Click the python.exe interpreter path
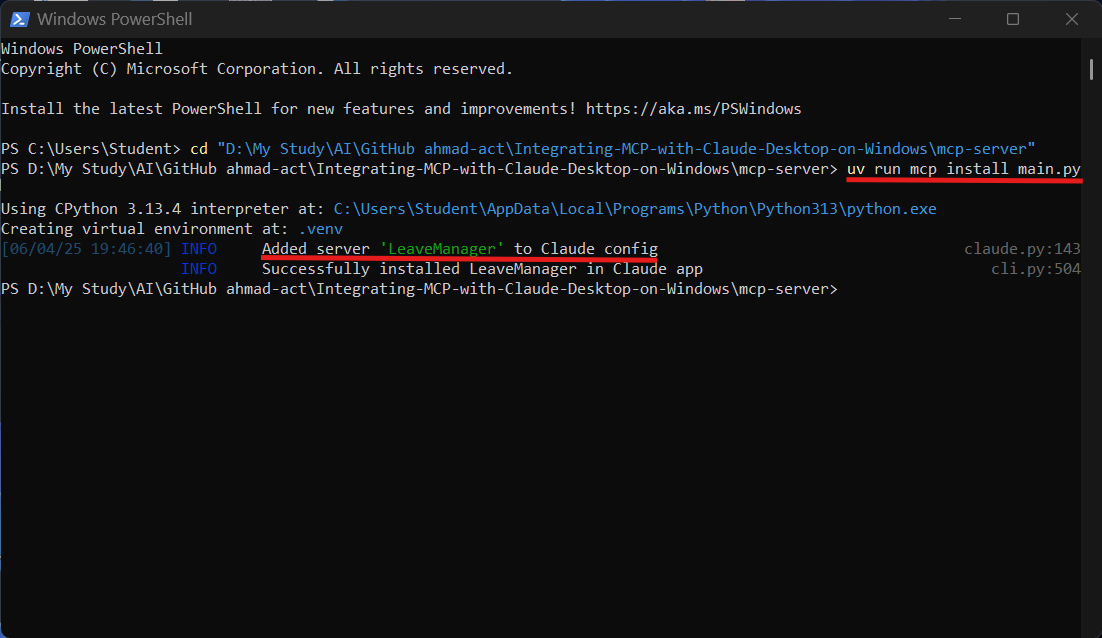 [x=635, y=209]
